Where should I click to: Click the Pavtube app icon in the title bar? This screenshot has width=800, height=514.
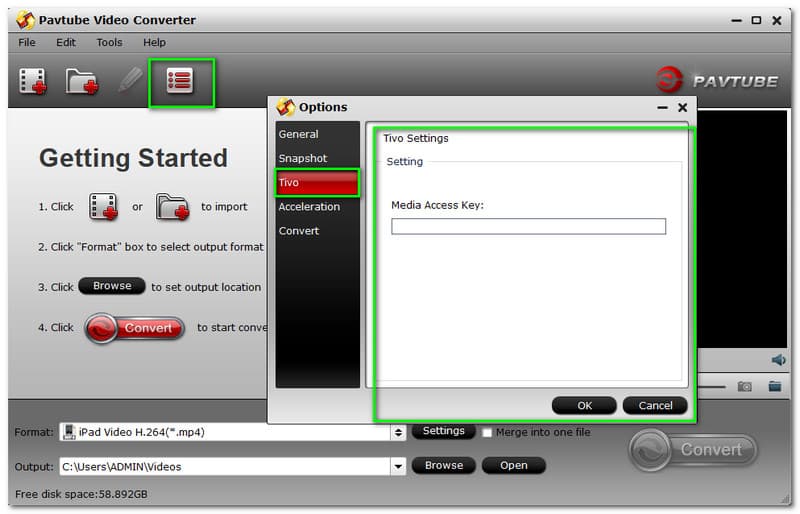pyautogui.click(x=25, y=20)
